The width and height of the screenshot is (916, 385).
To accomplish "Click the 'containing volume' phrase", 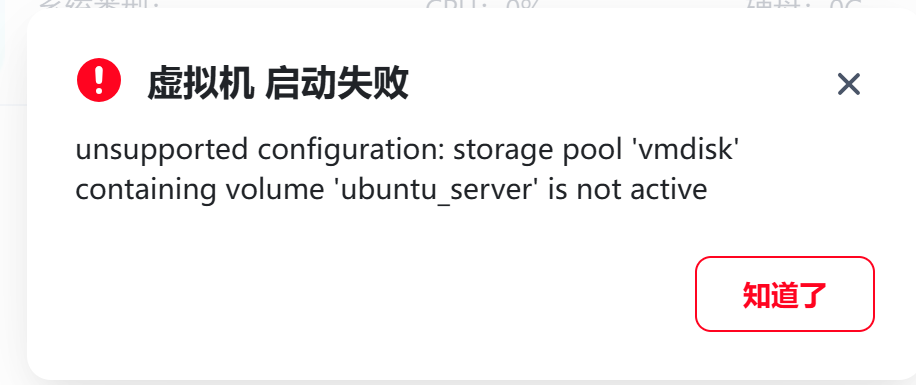I will tap(200, 190).
